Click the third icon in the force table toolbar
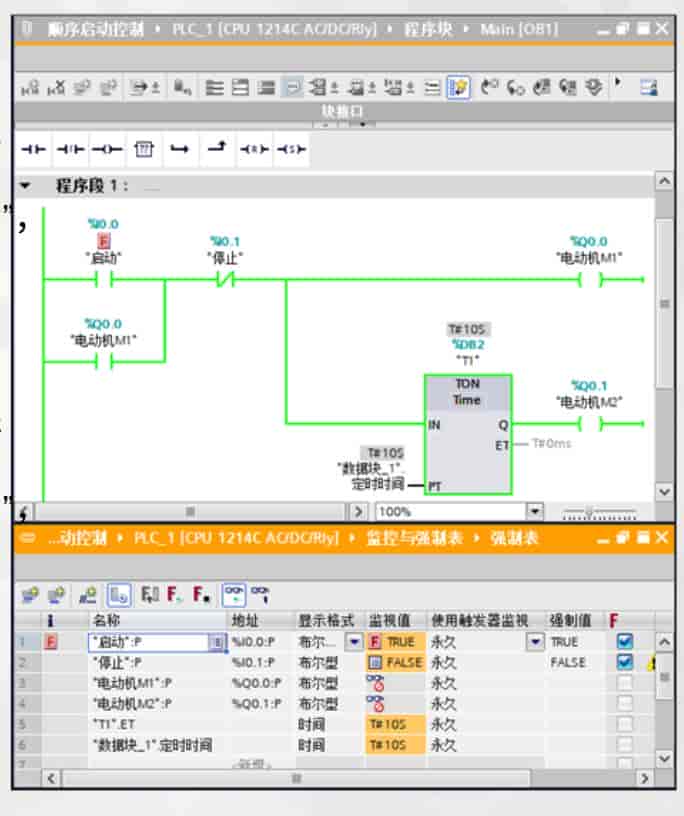Screen dimensions: 684x816 coord(87,595)
